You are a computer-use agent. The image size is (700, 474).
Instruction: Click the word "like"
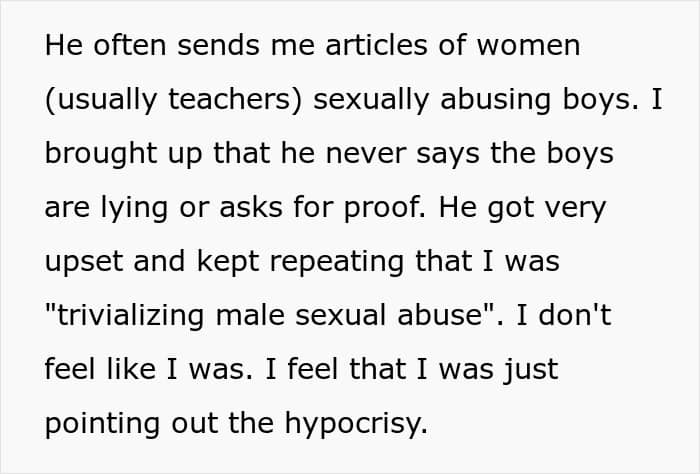pos(131,369)
